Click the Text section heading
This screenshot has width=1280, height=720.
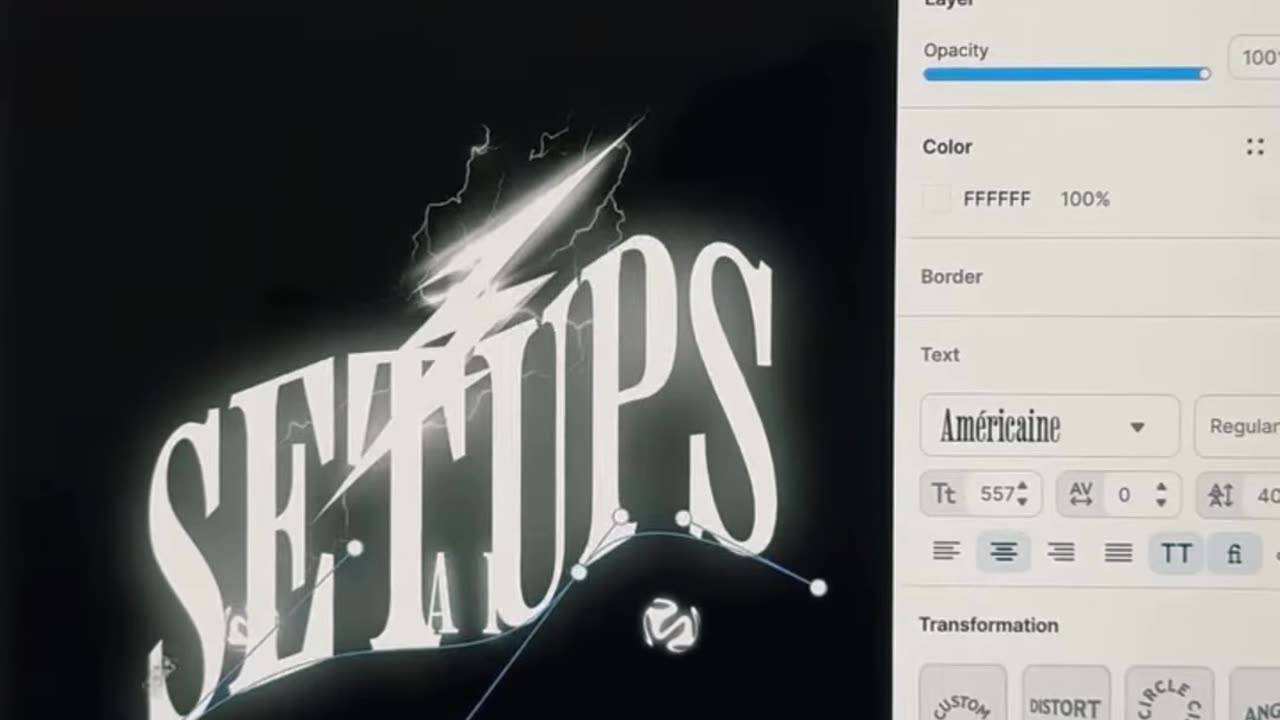coord(940,354)
